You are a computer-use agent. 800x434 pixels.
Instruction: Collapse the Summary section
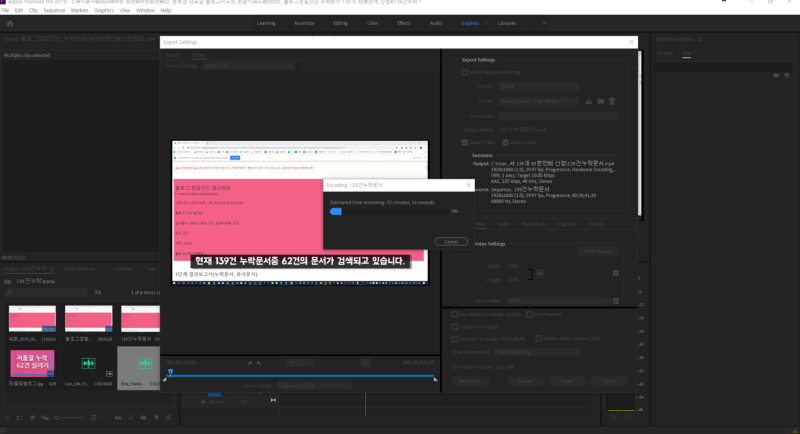tap(466, 155)
